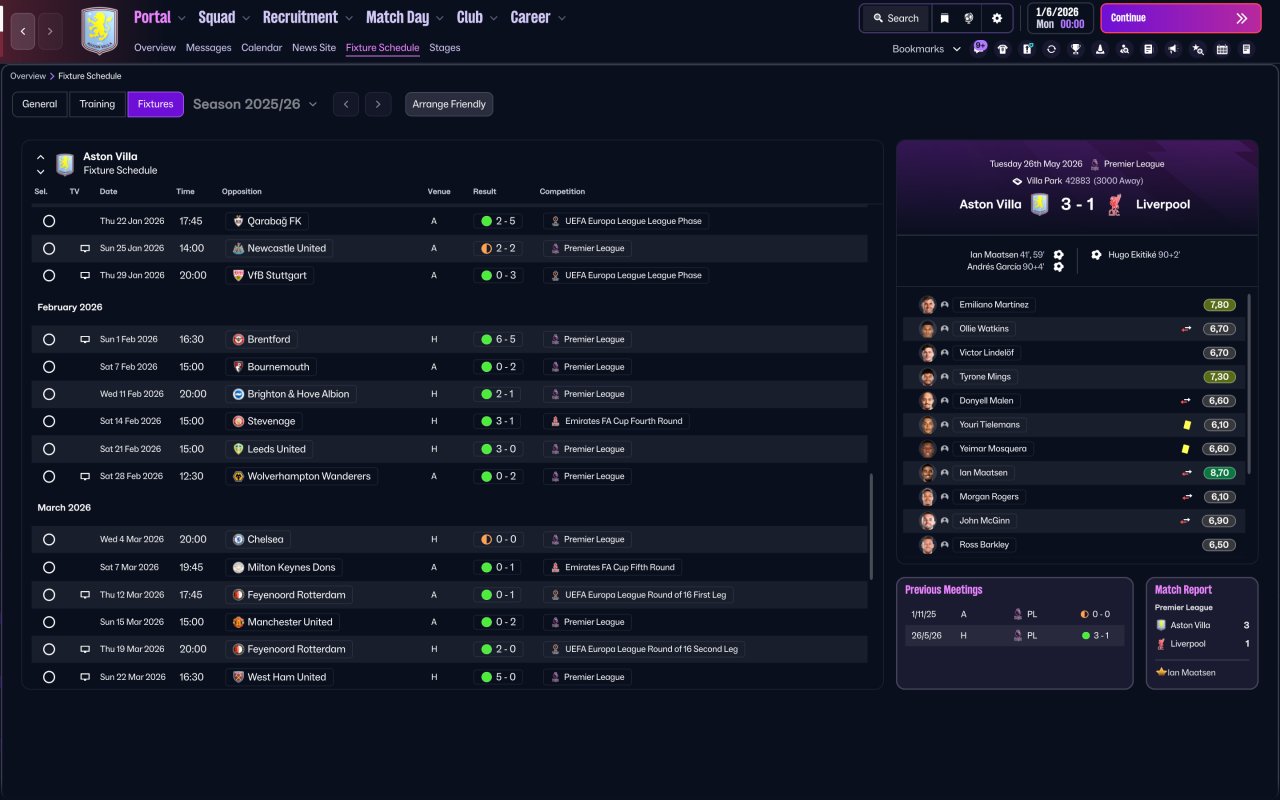Select the Chelsea fixture radio button
Viewport: 1280px width, 800px height.
coord(49,540)
